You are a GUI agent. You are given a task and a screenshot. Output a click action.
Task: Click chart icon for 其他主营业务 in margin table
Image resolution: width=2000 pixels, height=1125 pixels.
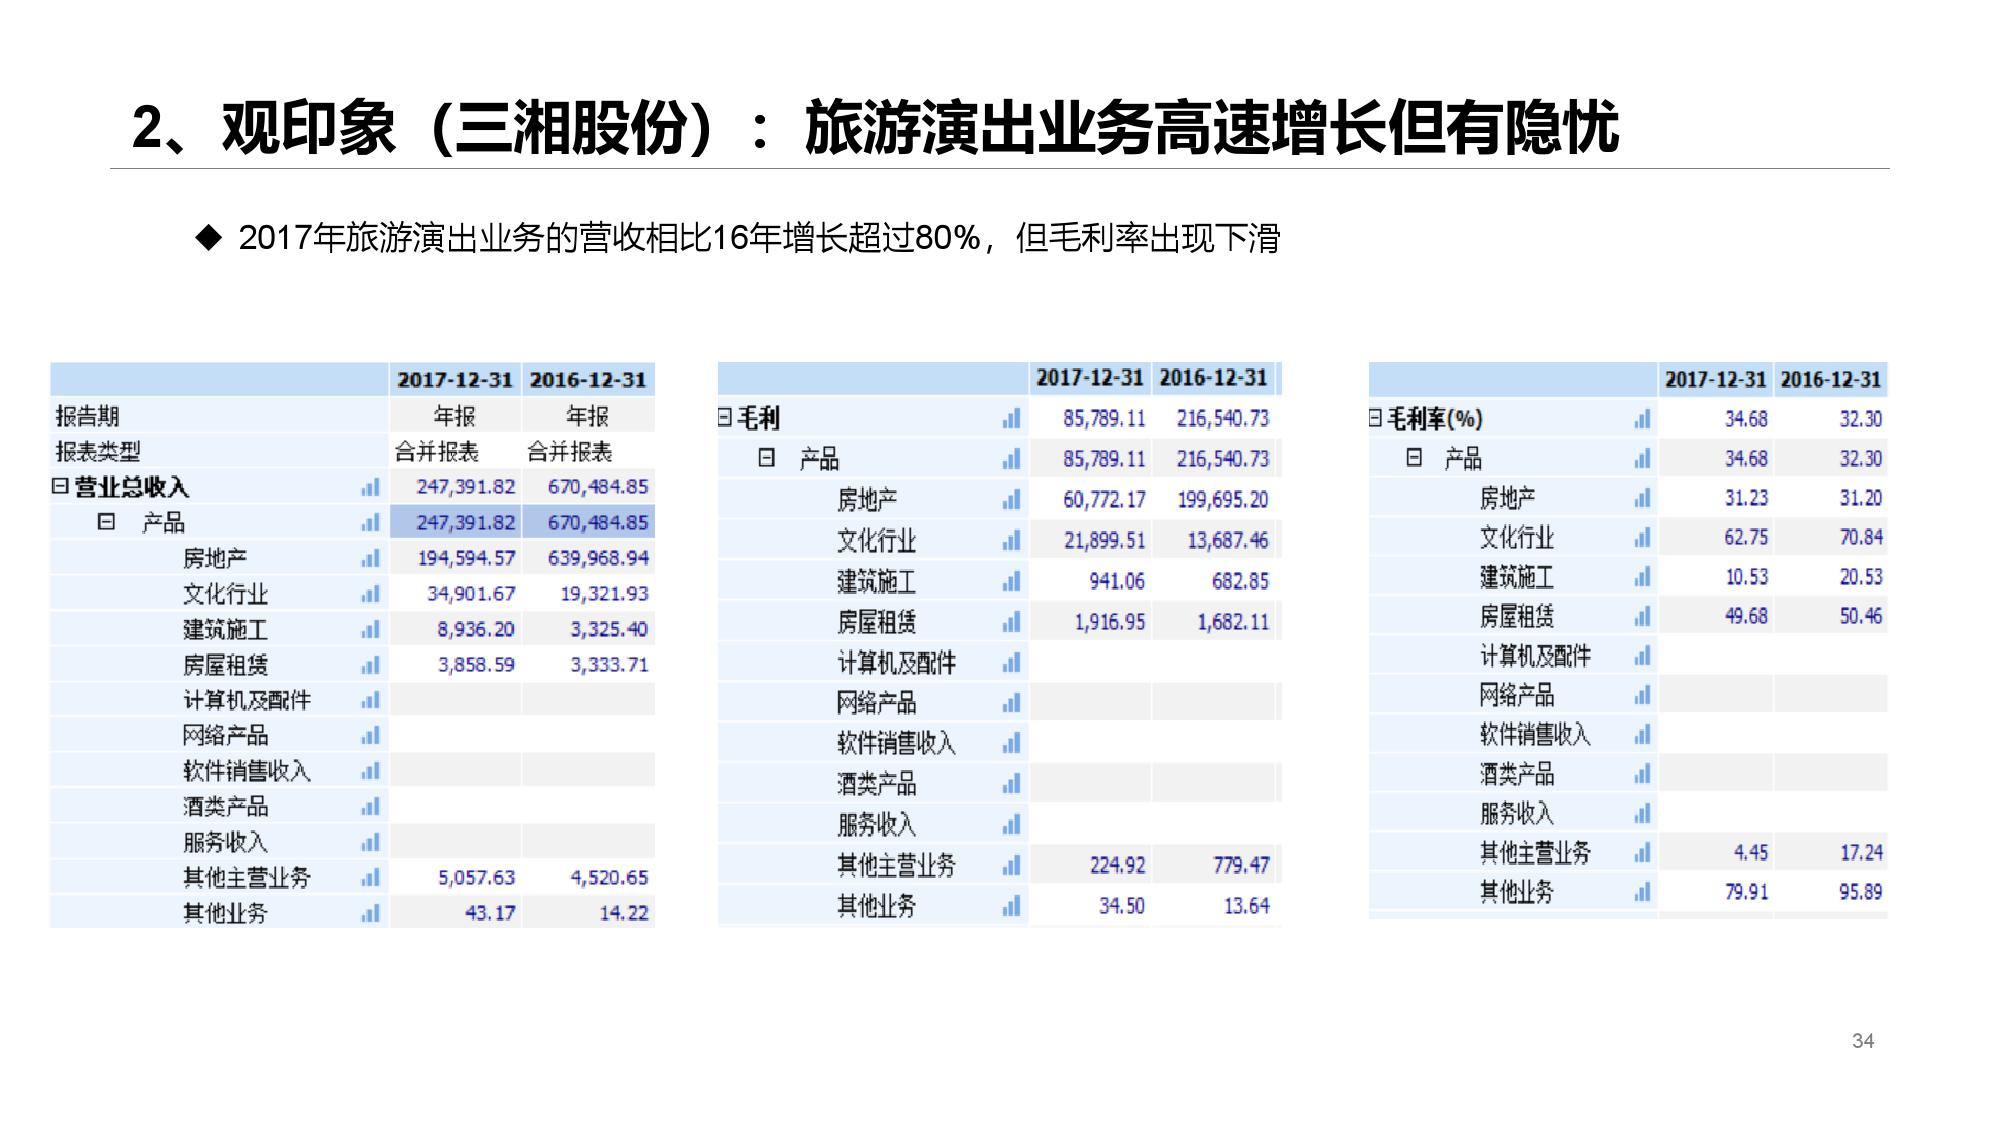point(1642,853)
